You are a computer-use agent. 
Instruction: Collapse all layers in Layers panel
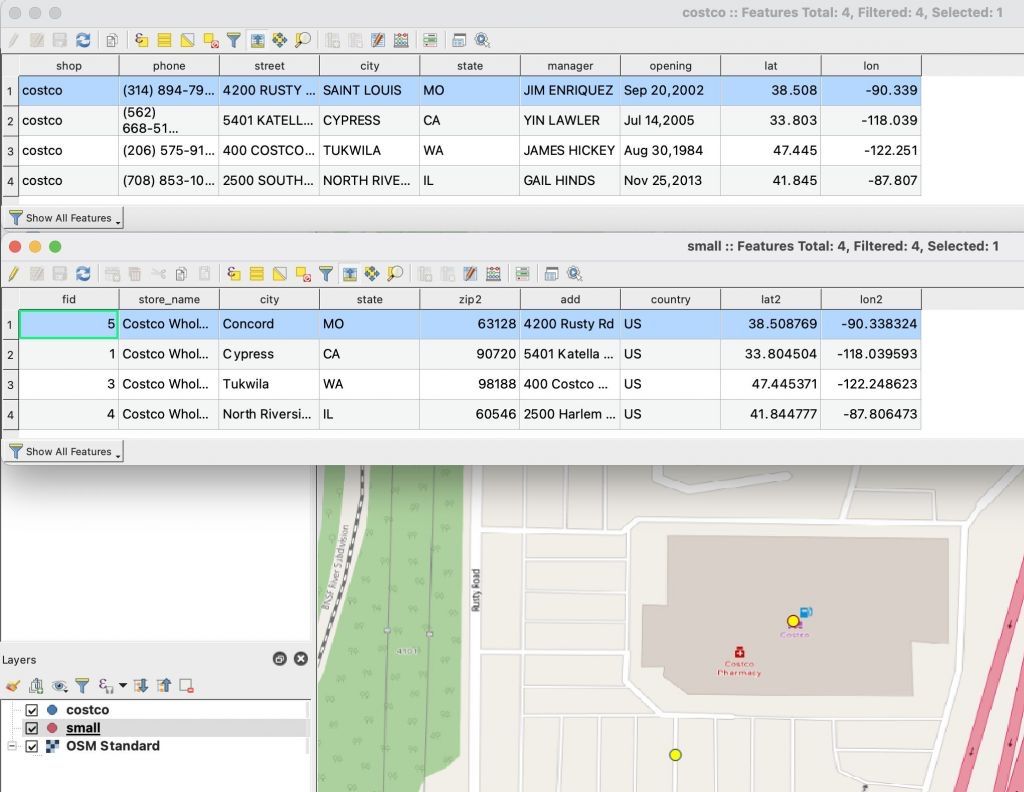(x=164, y=686)
